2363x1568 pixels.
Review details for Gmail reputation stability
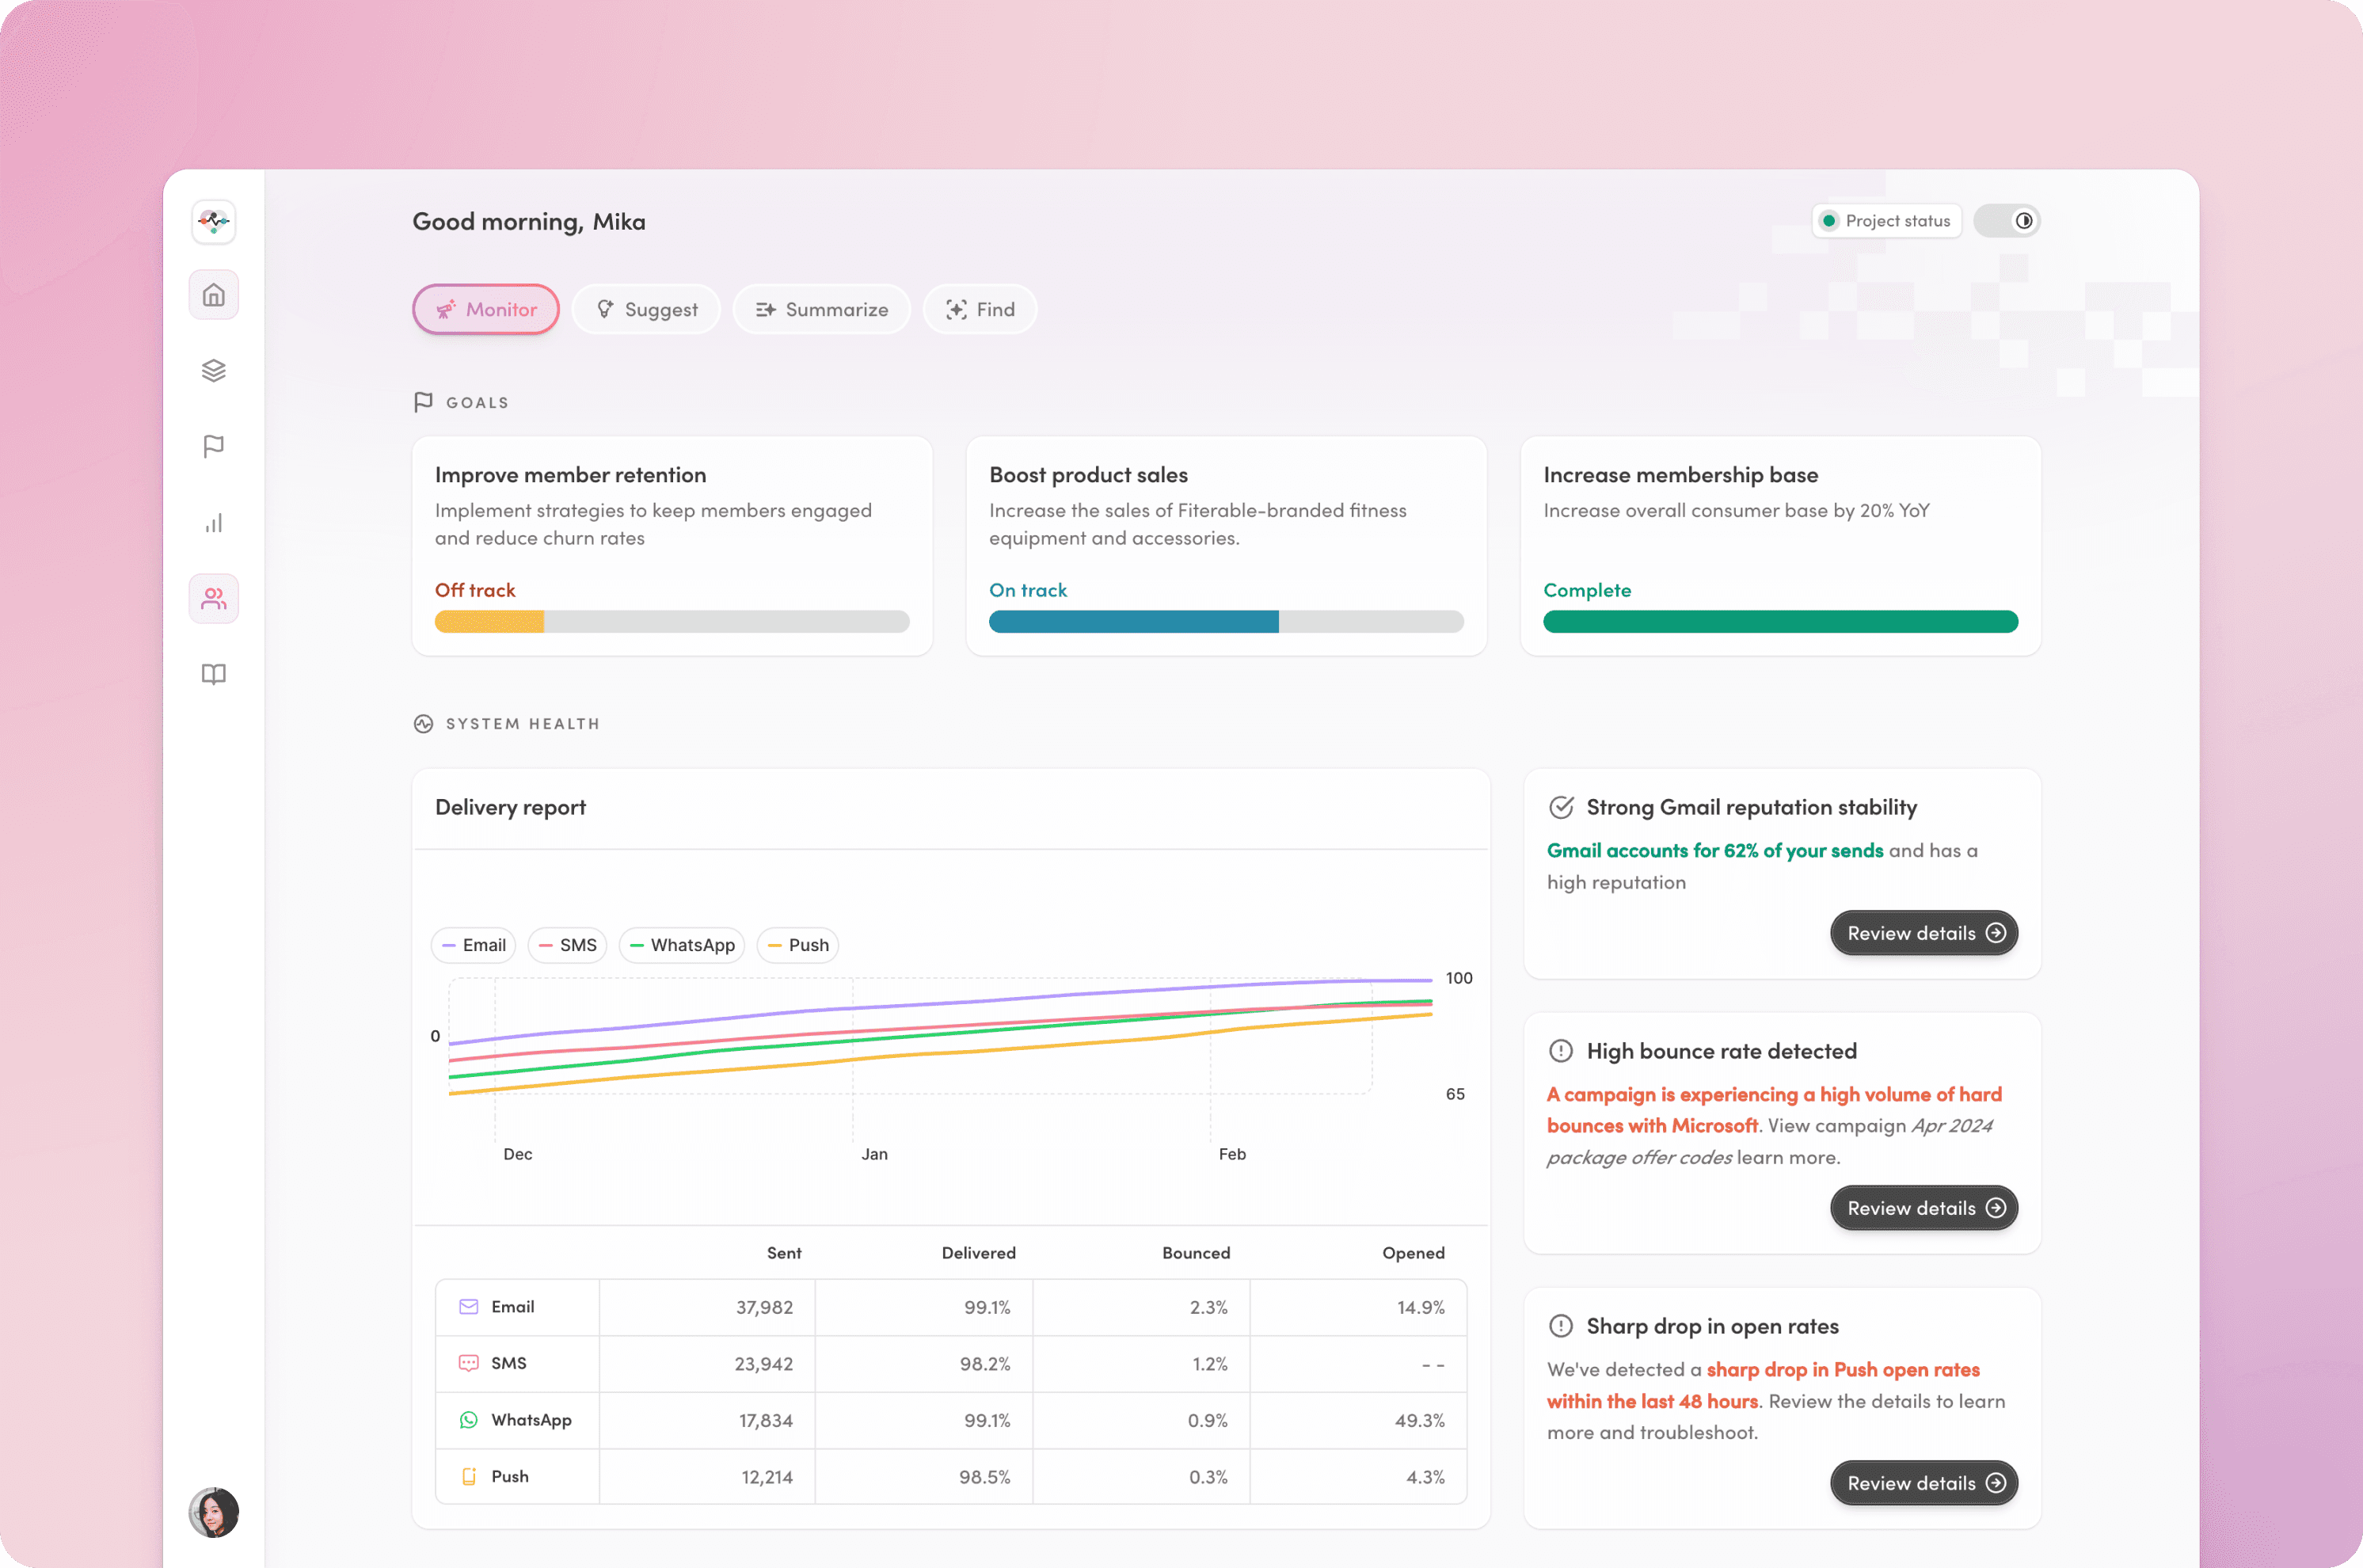click(x=1923, y=933)
